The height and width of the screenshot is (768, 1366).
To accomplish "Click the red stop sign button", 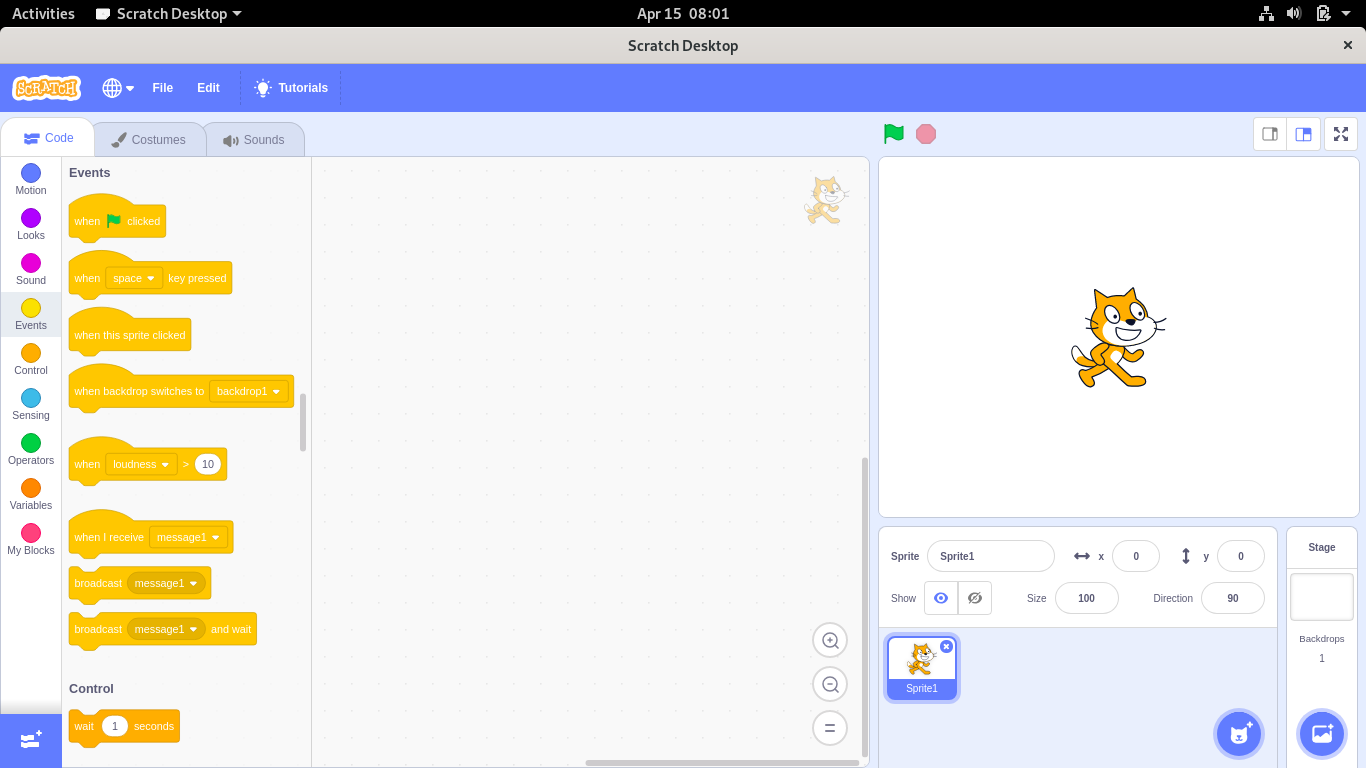I will 926,134.
